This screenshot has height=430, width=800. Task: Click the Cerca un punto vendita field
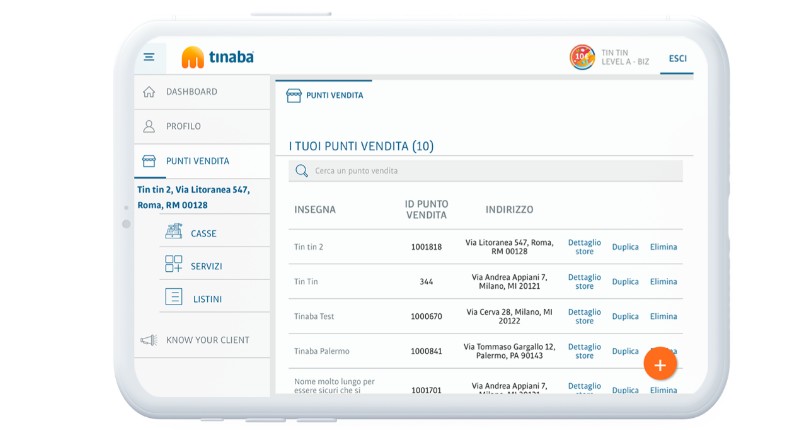click(490, 171)
